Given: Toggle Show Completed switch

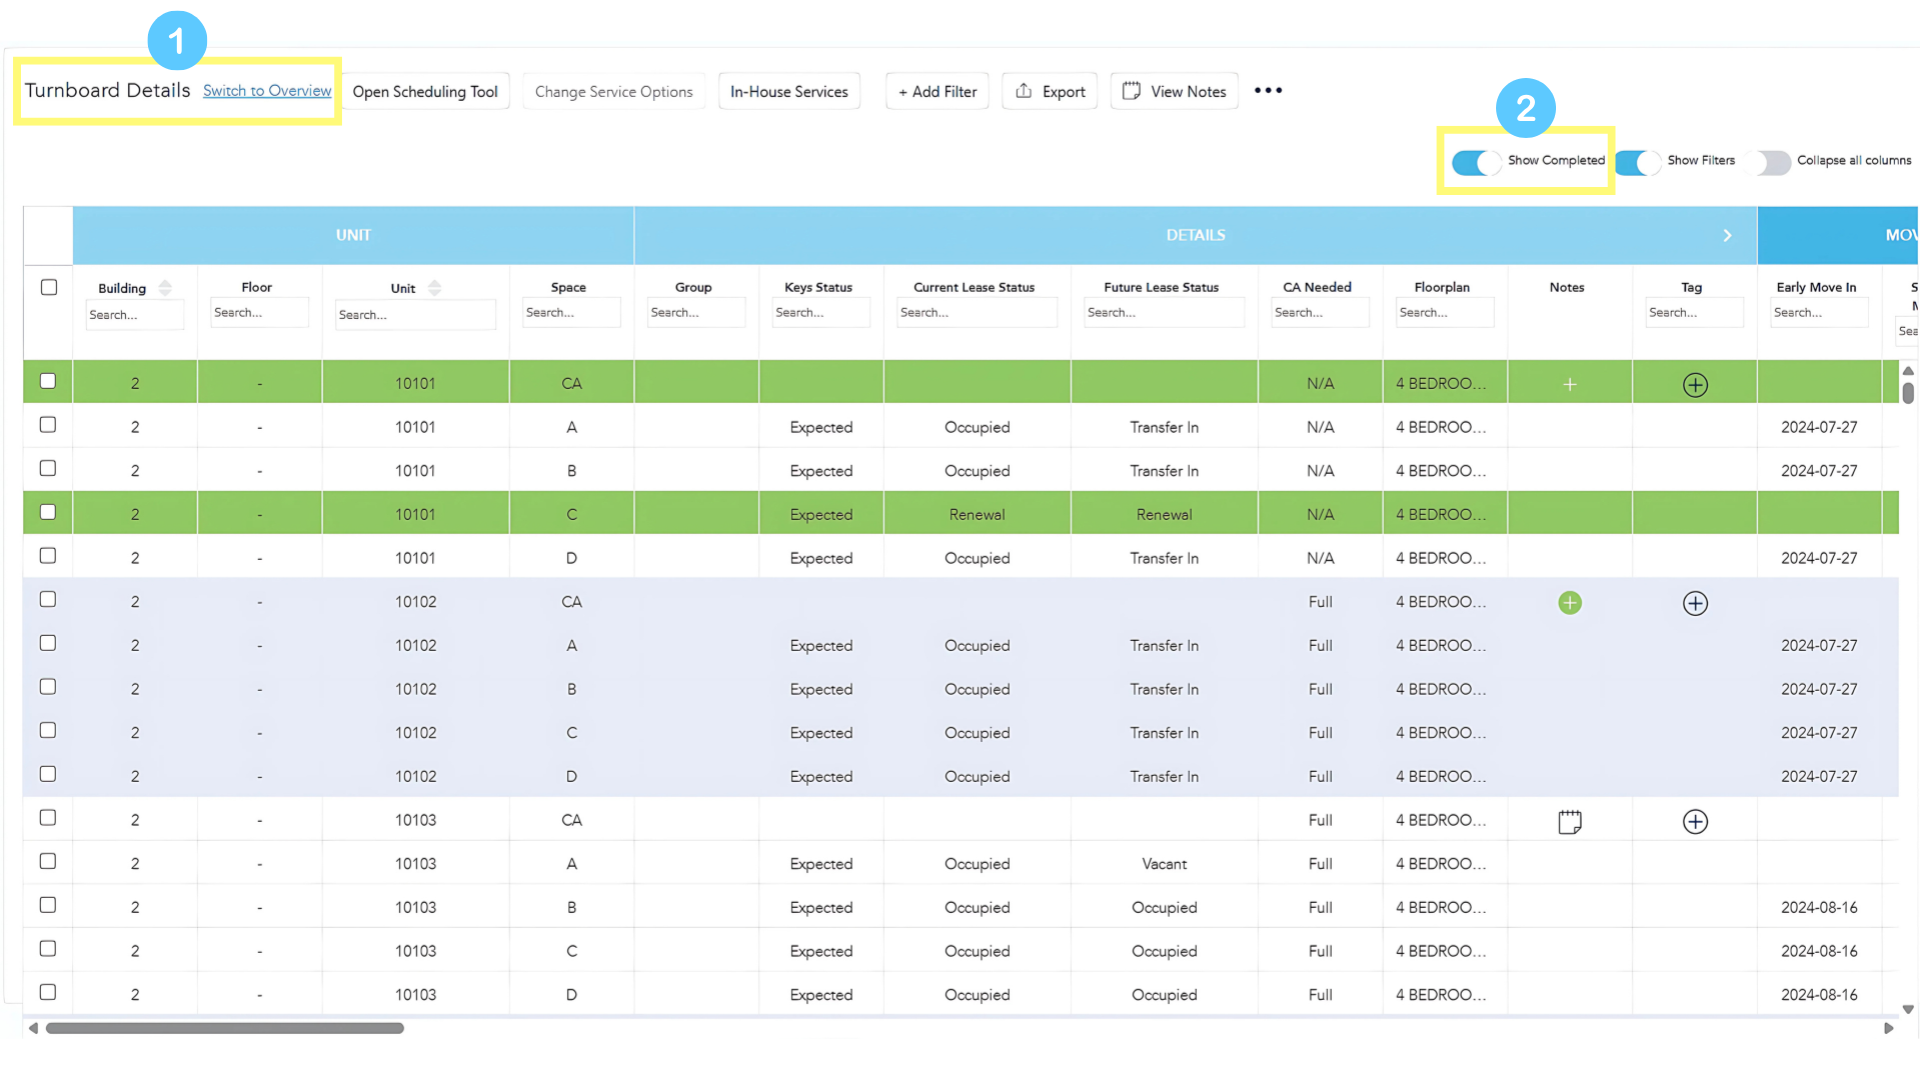Looking at the screenshot, I should click(x=1476, y=162).
